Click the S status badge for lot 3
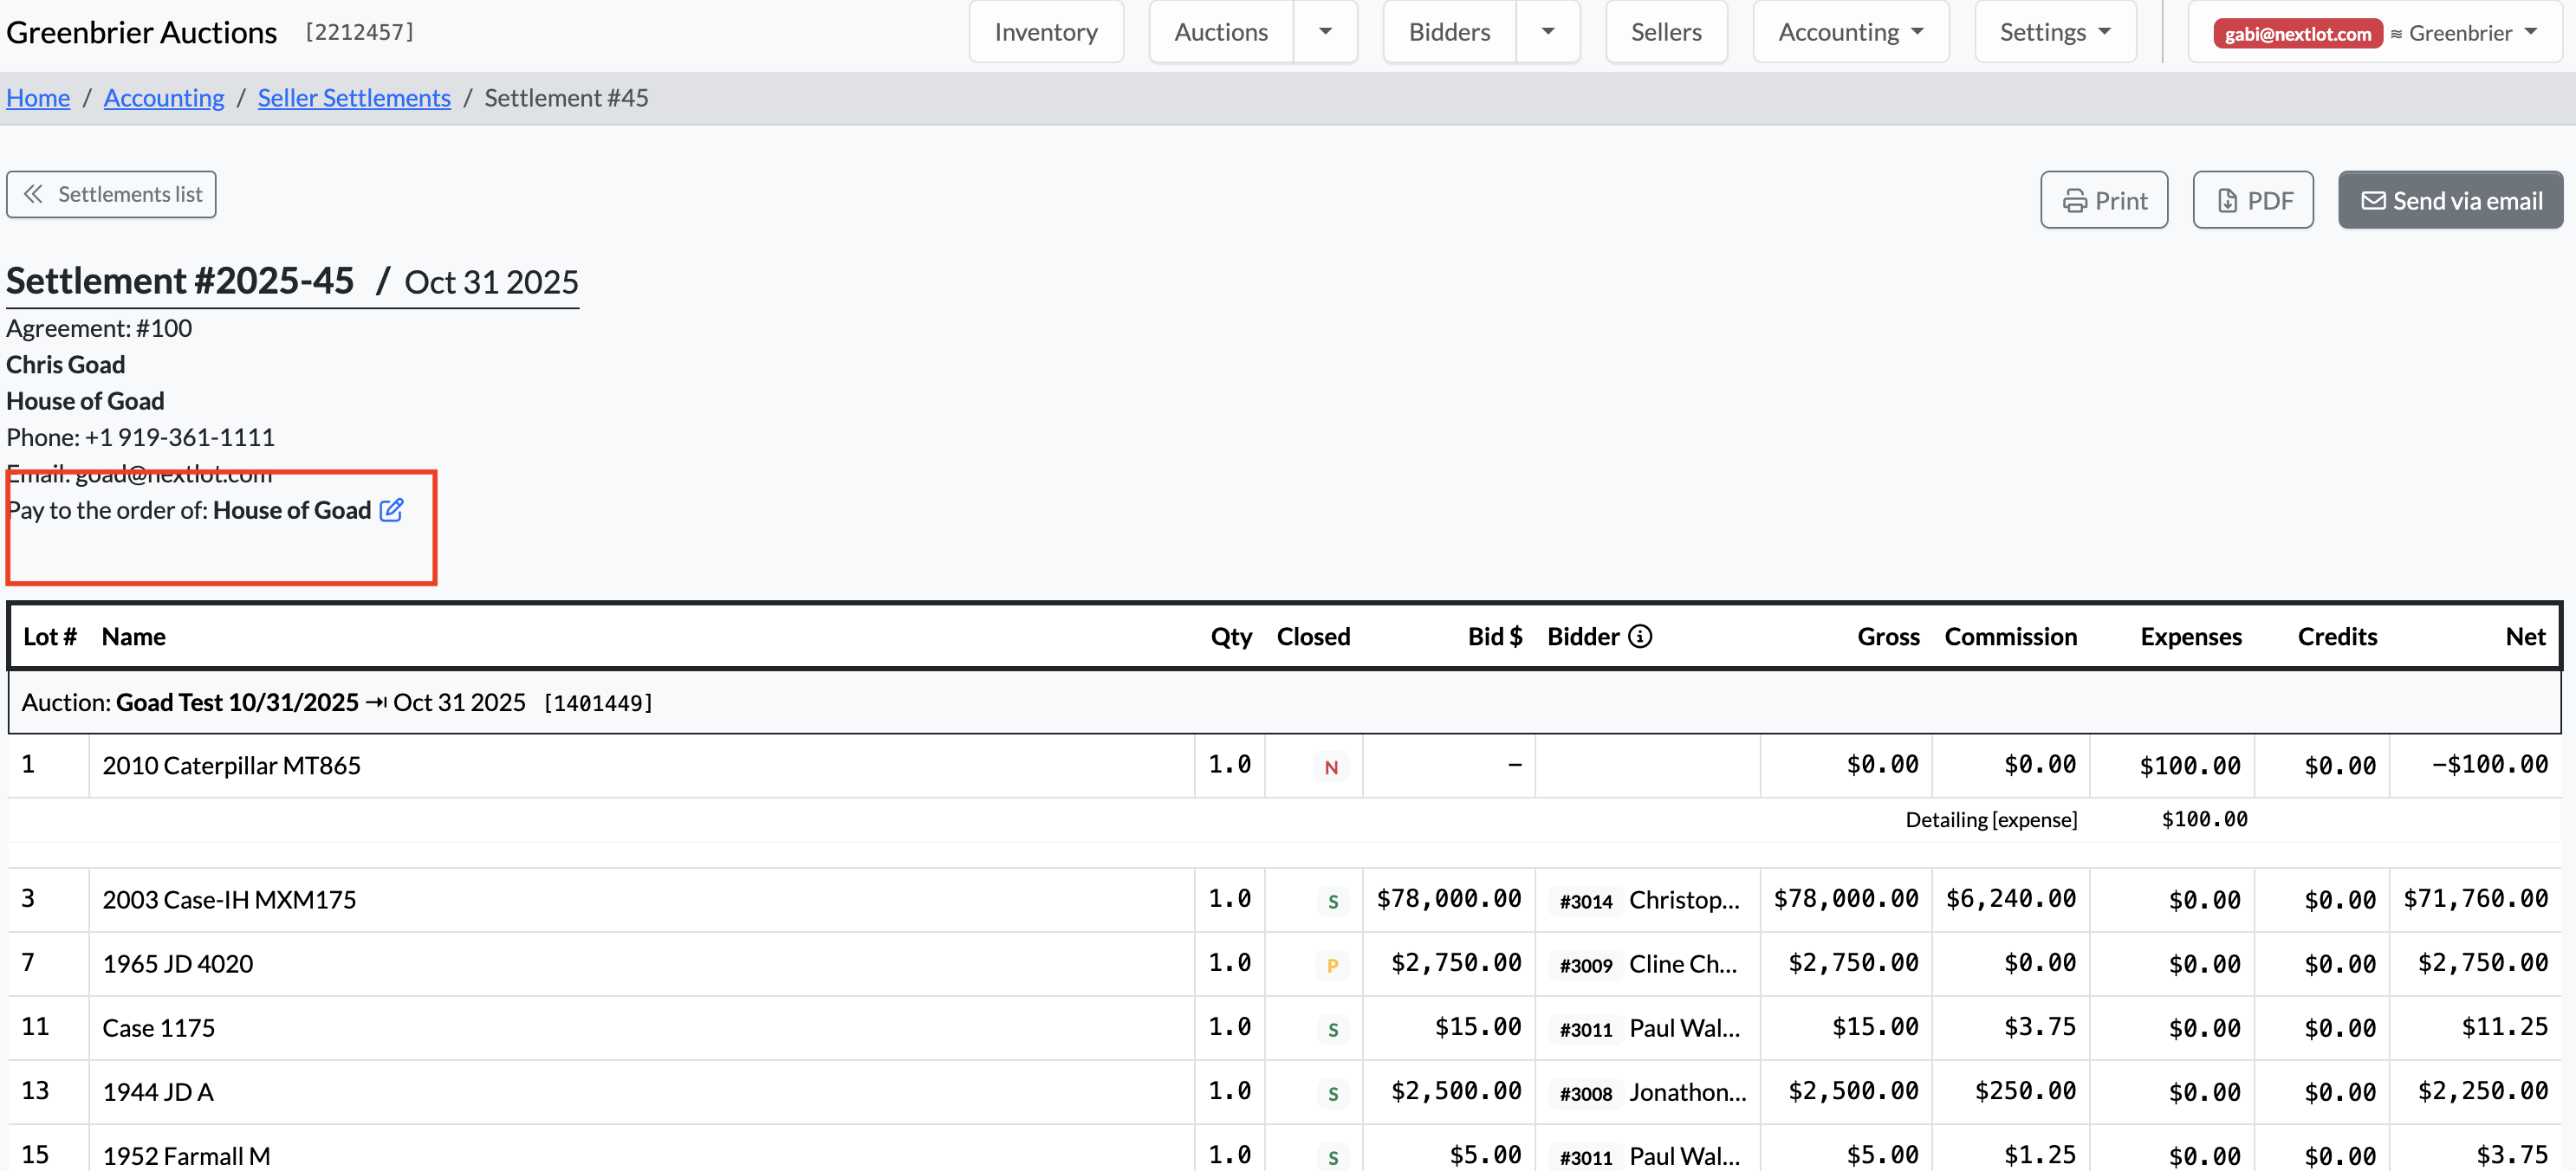 coord(1332,901)
